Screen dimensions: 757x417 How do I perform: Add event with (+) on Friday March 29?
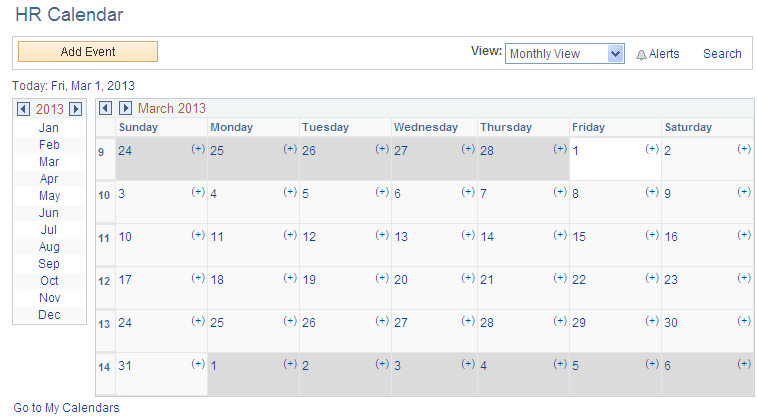click(x=652, y=320)
